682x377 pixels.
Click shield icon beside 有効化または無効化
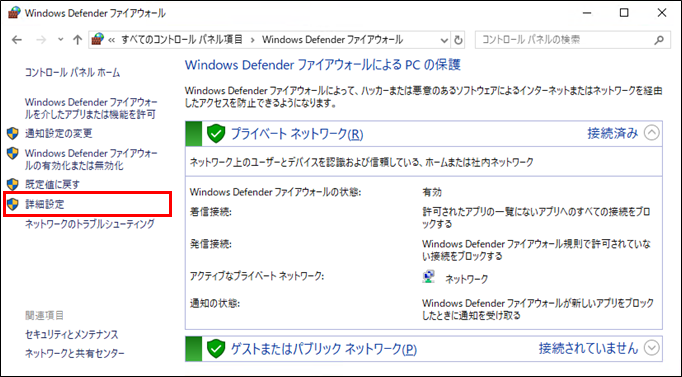click(x=13, y=153)
